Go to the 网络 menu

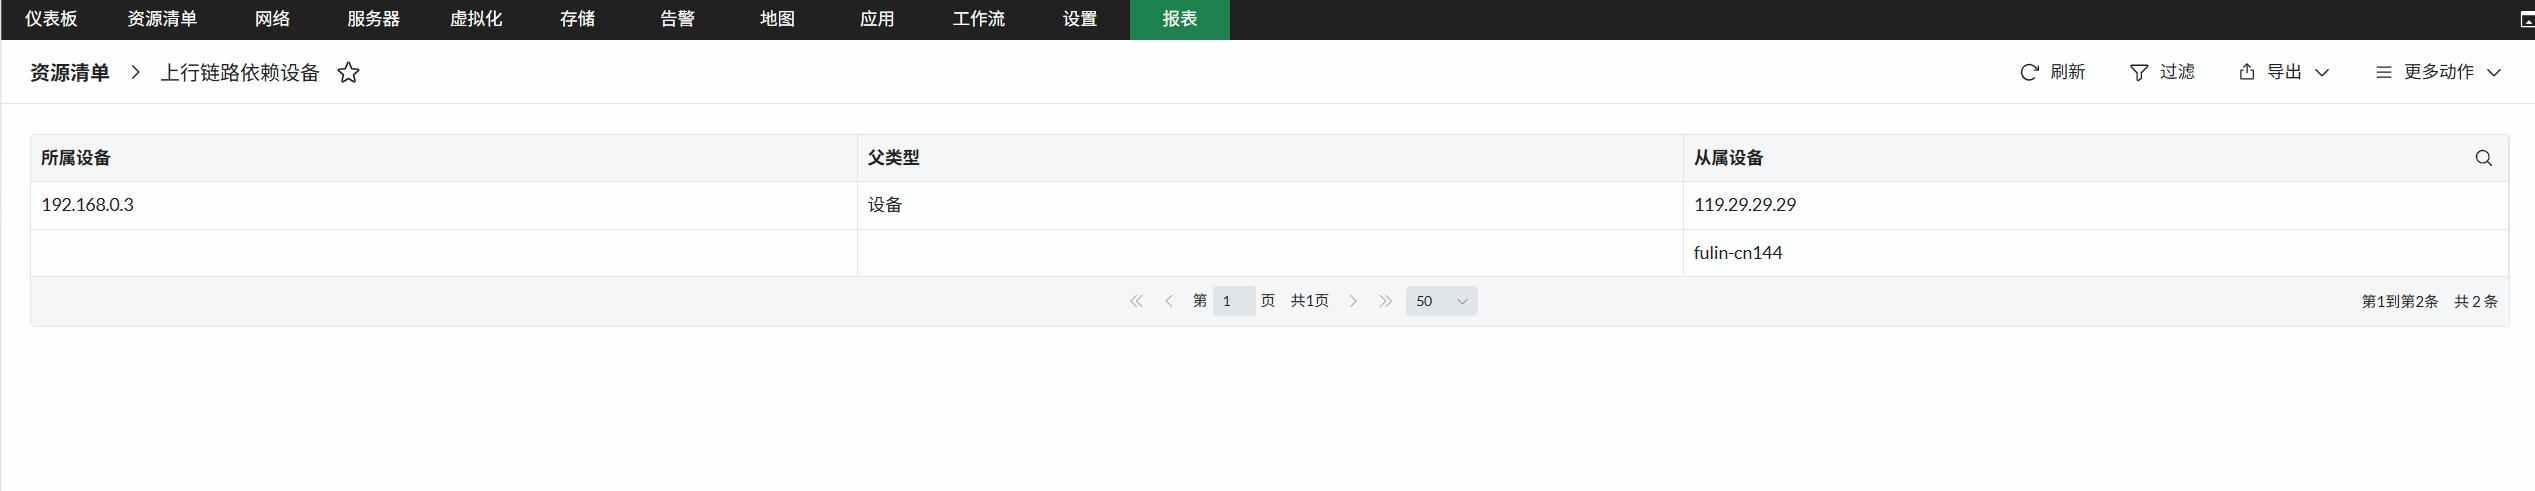click(272, 19)
